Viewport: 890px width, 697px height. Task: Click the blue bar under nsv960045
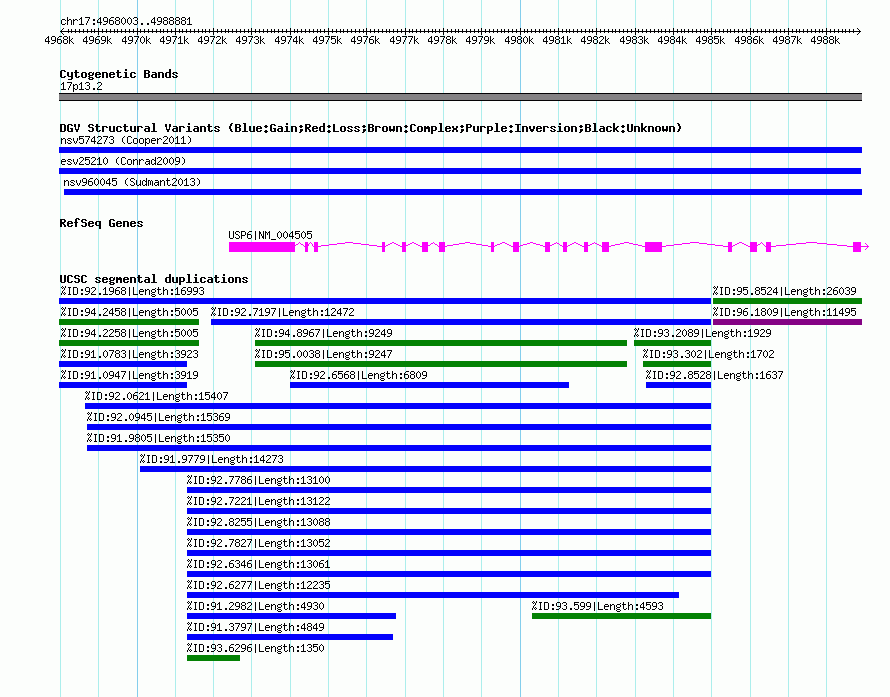click(x=463, y=192)
